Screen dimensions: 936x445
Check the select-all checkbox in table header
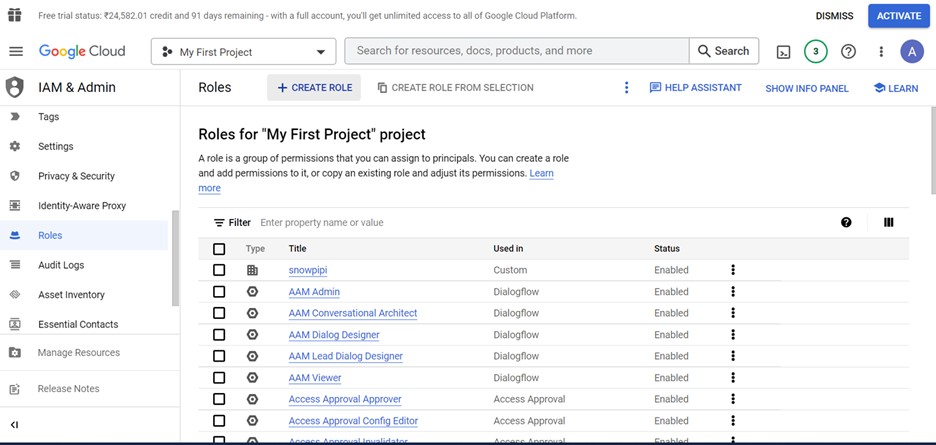pos(219,249)
